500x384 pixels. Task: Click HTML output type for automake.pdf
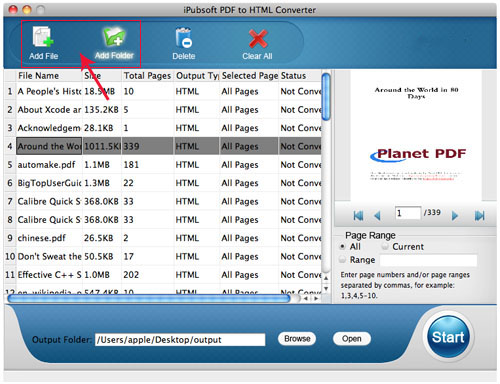click(x=197, y=165)
